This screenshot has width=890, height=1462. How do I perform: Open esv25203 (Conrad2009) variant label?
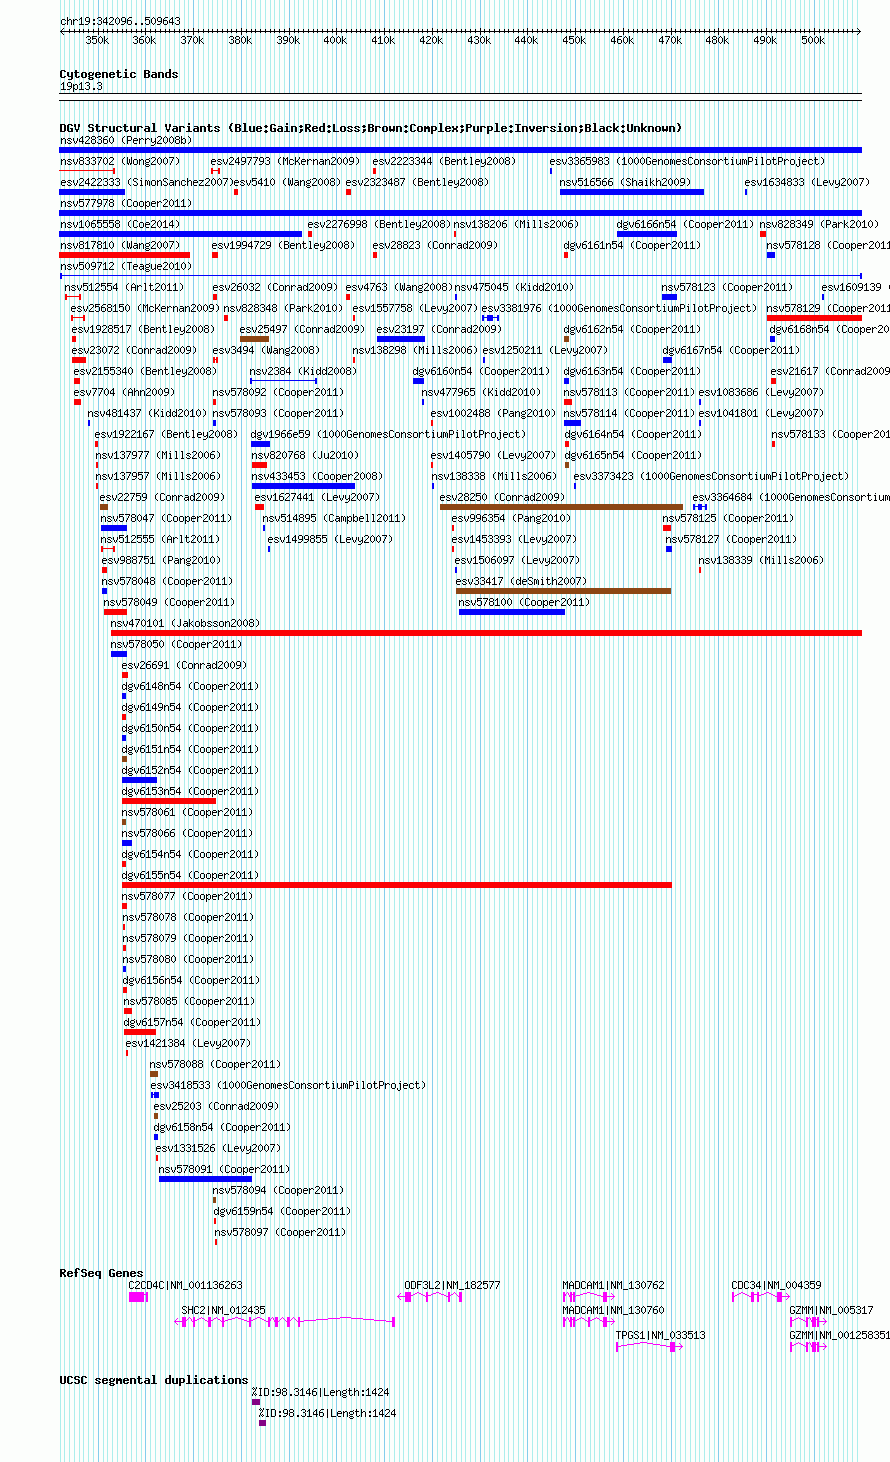pyautogui.click(x=216, y=1106)
